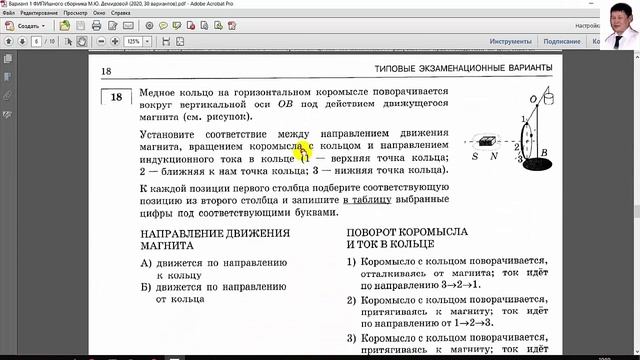Expand the Создать dropdown arrow
Viewport: 640px width, 360px height.
pyautogui.click(x=43, y=26)
